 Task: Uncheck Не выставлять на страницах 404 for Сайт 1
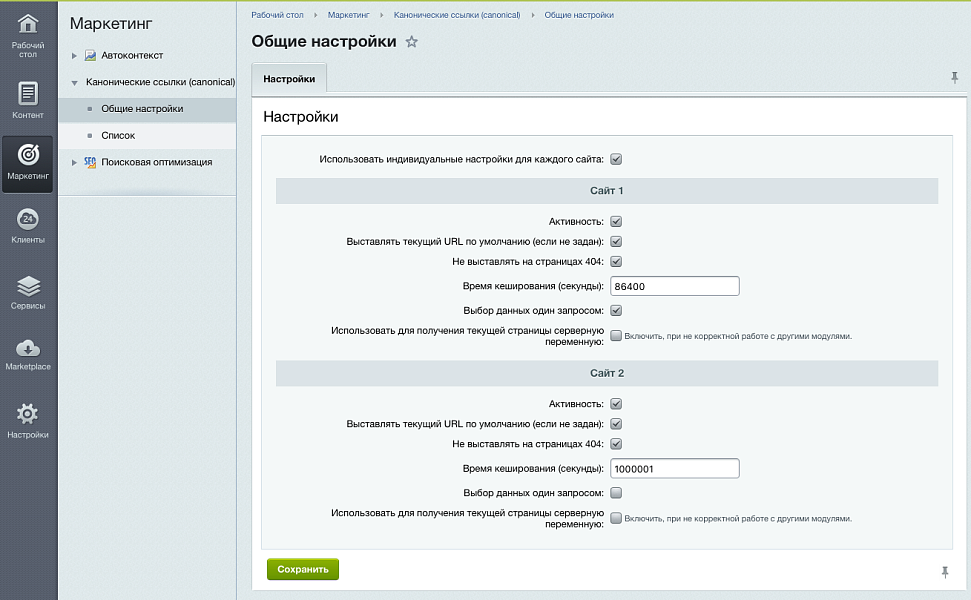616,262
